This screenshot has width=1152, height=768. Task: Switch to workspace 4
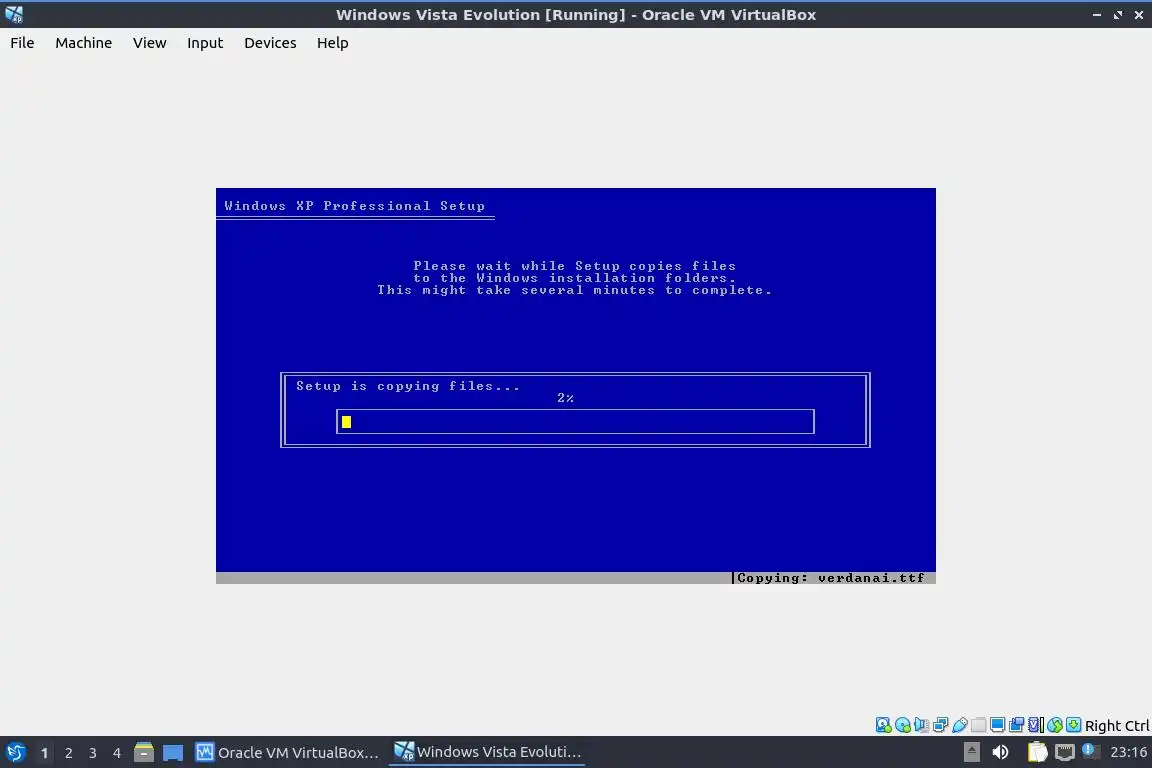[x=116, y=753]
